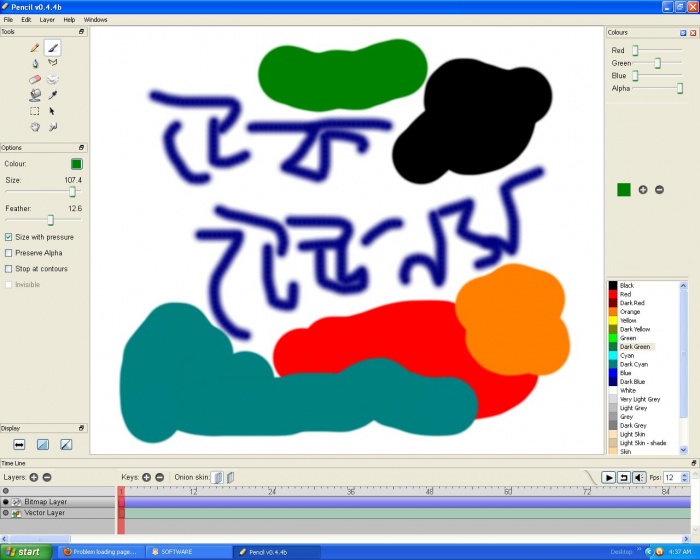Close the Colours panel
This screenshot has width=700, height=560.
(x=693, y=33)
